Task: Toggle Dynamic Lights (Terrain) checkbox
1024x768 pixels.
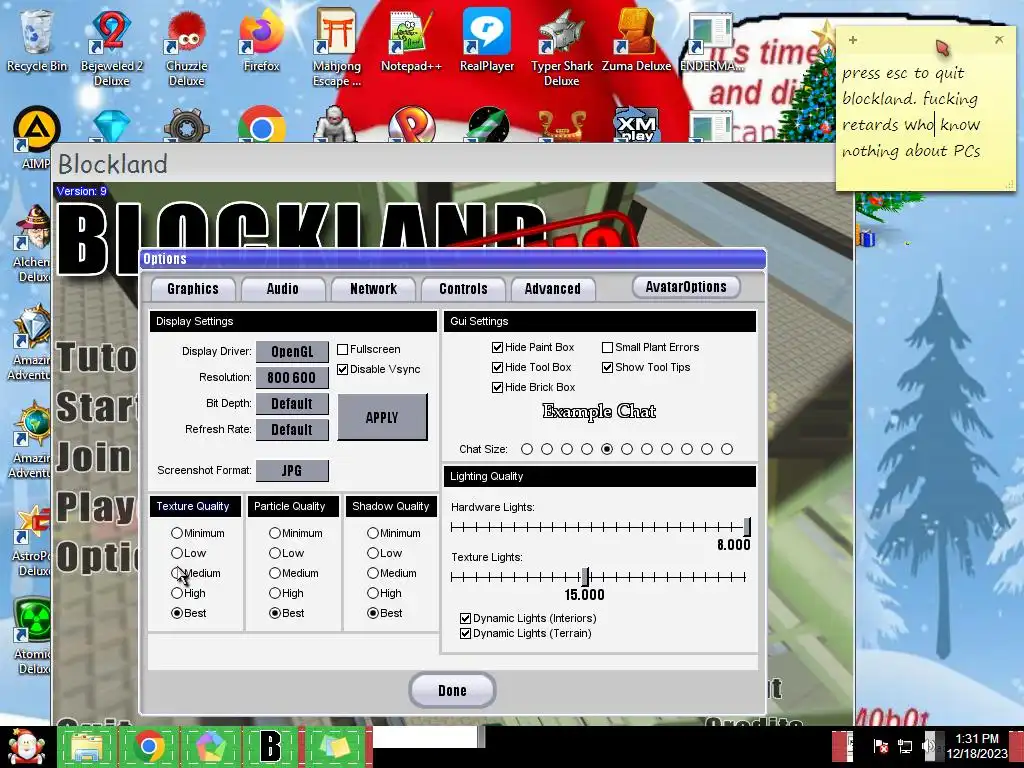Action: (x=466, y=633)
